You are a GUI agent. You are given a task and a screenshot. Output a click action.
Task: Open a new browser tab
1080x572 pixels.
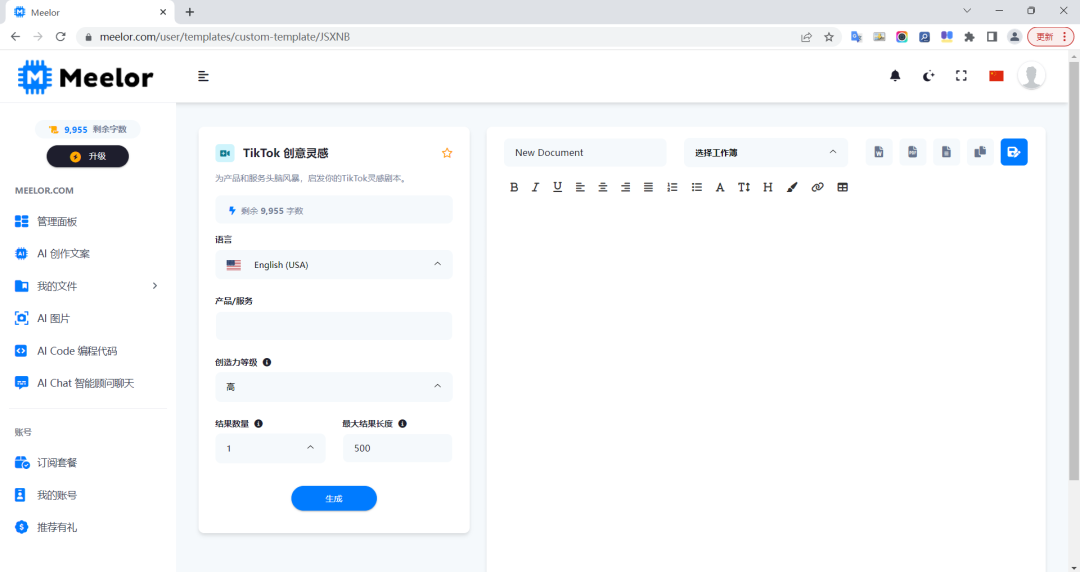[190, 12]
